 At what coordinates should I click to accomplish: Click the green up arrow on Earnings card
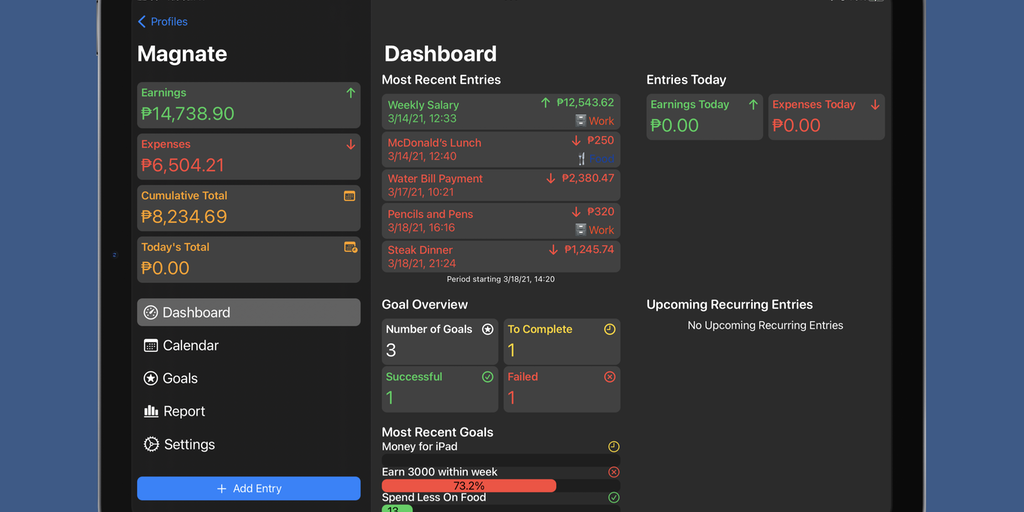[351, 93]
